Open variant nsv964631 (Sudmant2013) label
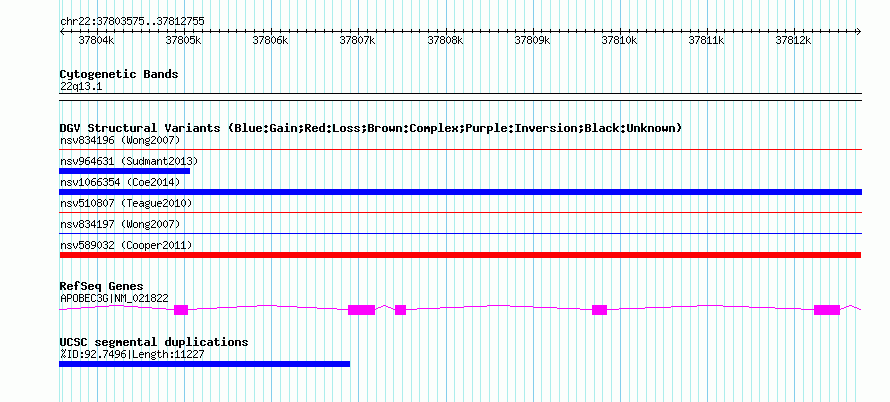 tap(129, 161)
